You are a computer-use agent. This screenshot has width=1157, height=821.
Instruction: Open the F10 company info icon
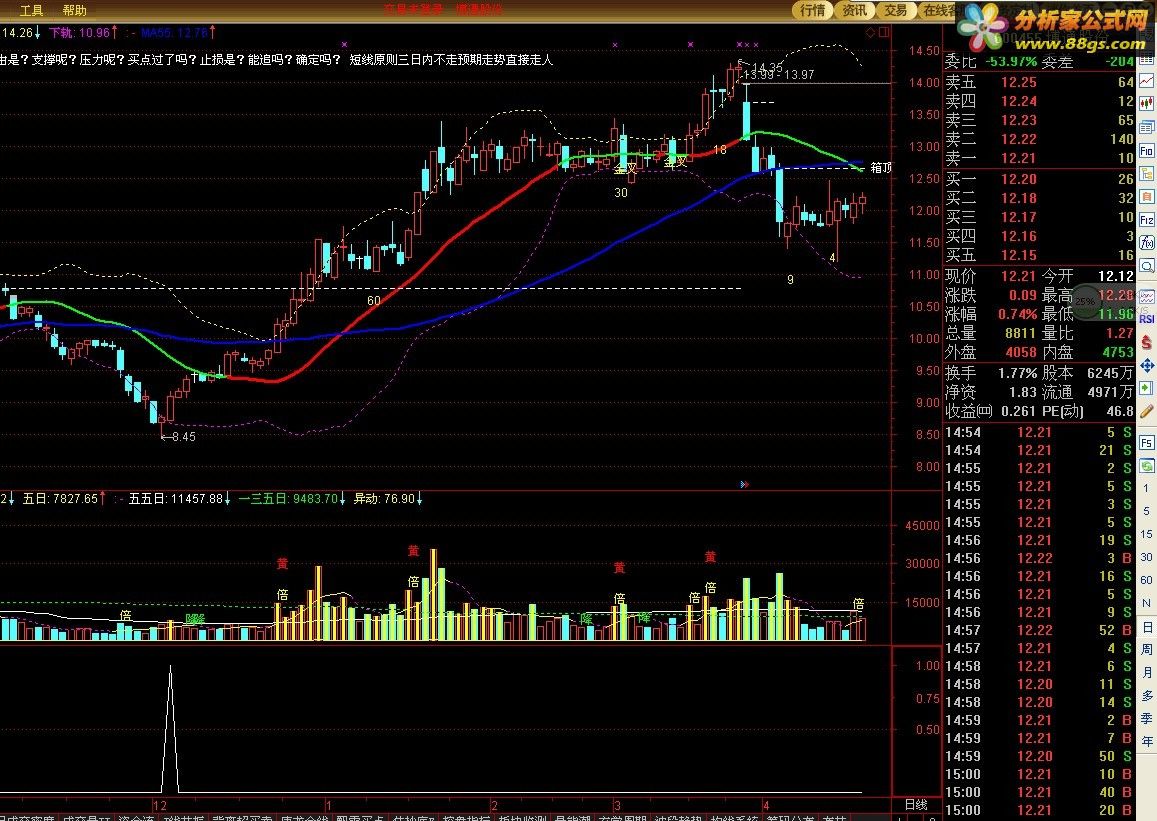pyautogui.click(x=1147, y=150)
